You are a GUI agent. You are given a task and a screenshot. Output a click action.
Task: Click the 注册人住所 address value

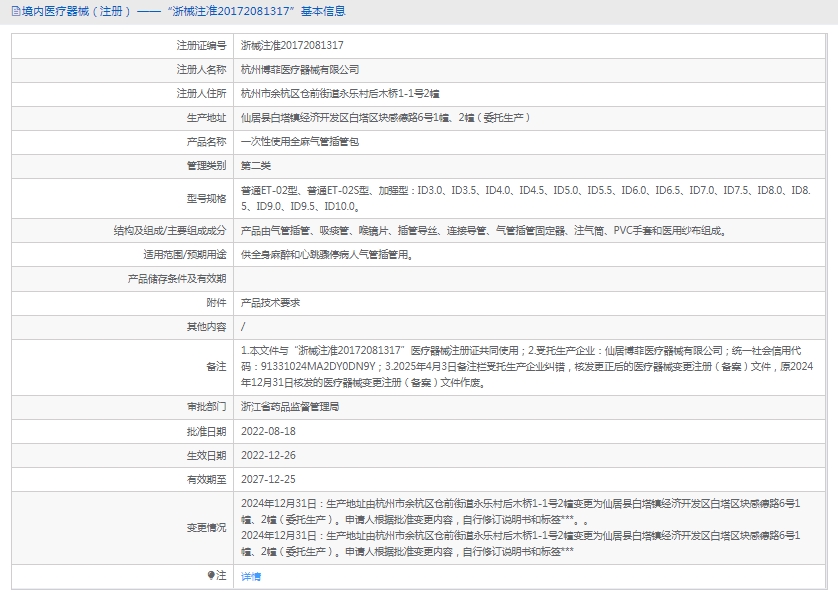pos(339,94)
